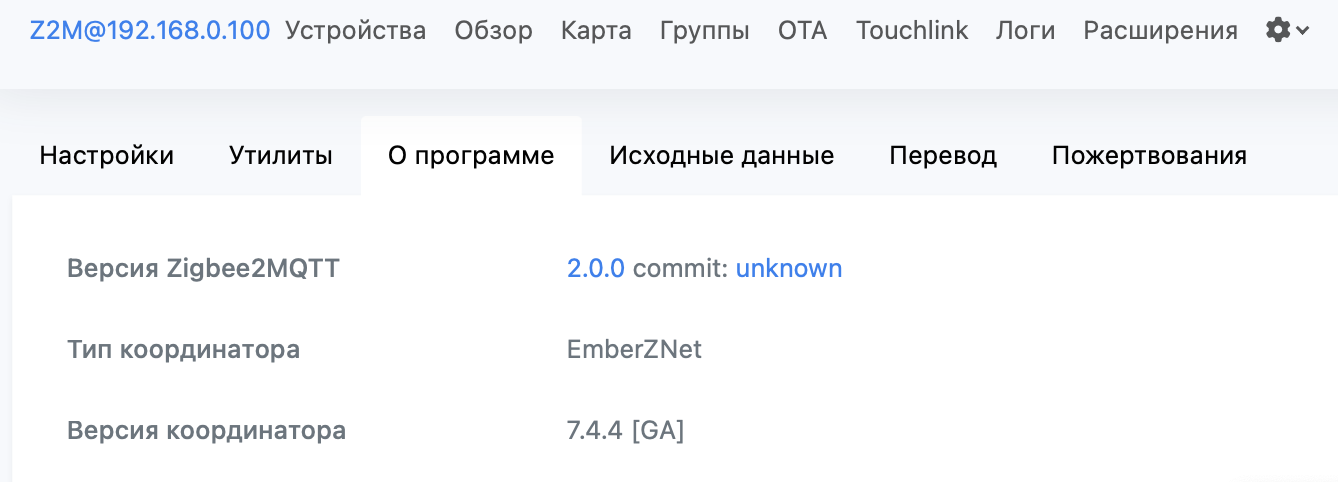Open the settings gear icon menu
The width and height of the screenshot is (1338, 482).
[x=1277, y=31]
